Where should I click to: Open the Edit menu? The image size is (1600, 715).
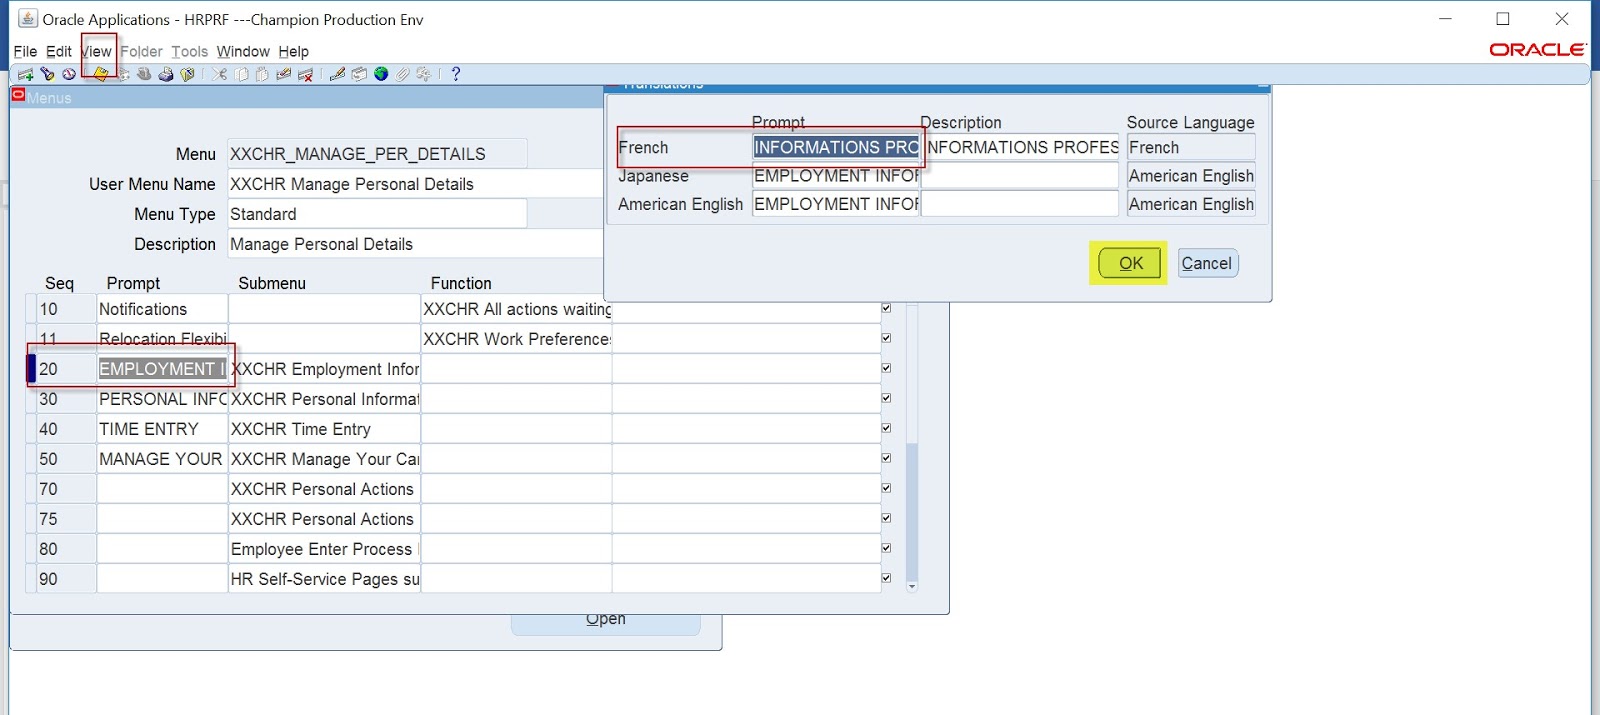click(59, 51)
